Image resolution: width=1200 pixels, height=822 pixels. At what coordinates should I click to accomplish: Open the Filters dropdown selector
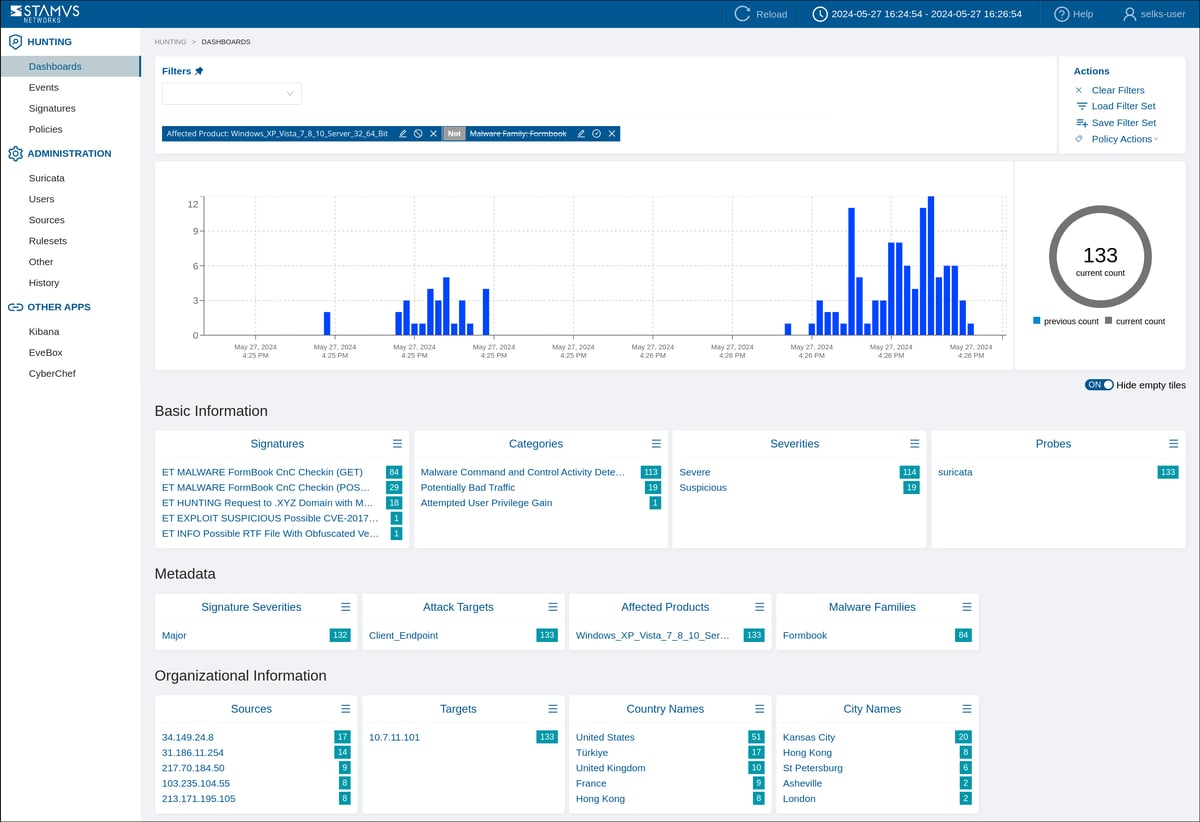pyautogui.click(x=231, y=94)
